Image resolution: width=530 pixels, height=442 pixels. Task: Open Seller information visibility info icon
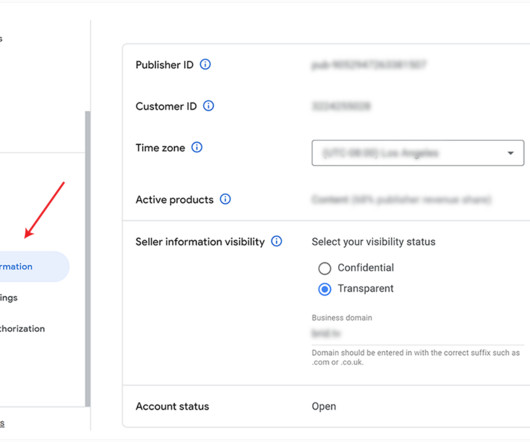[276, 241]
